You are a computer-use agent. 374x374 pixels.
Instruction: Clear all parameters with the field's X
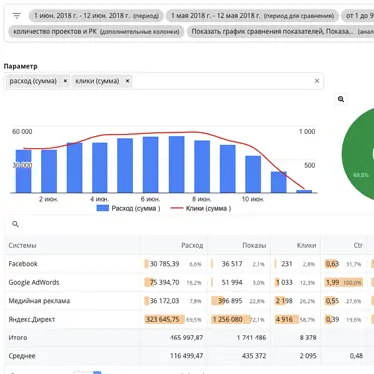click(317, 81)
